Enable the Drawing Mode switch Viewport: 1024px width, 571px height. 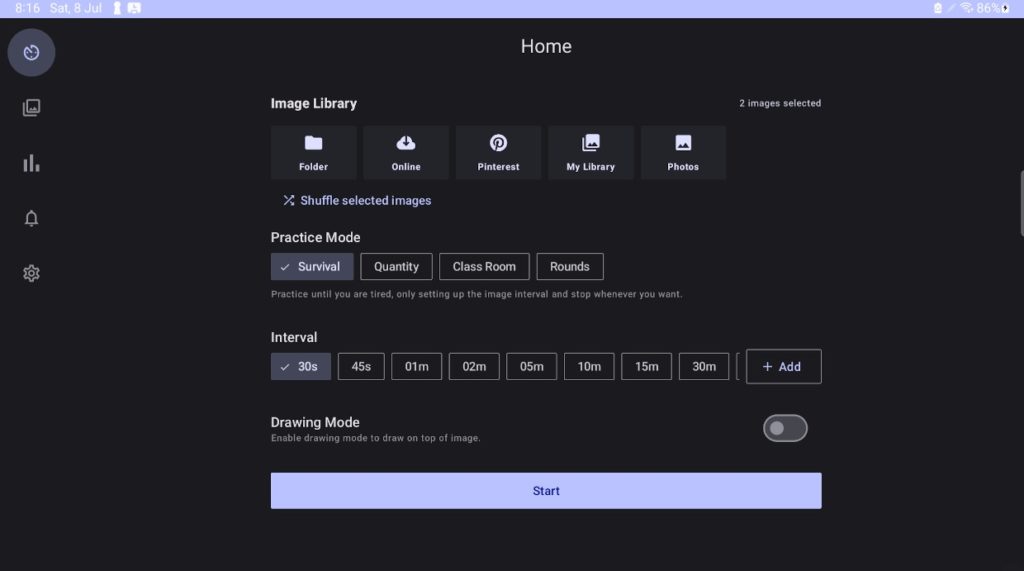pos(785,429)
